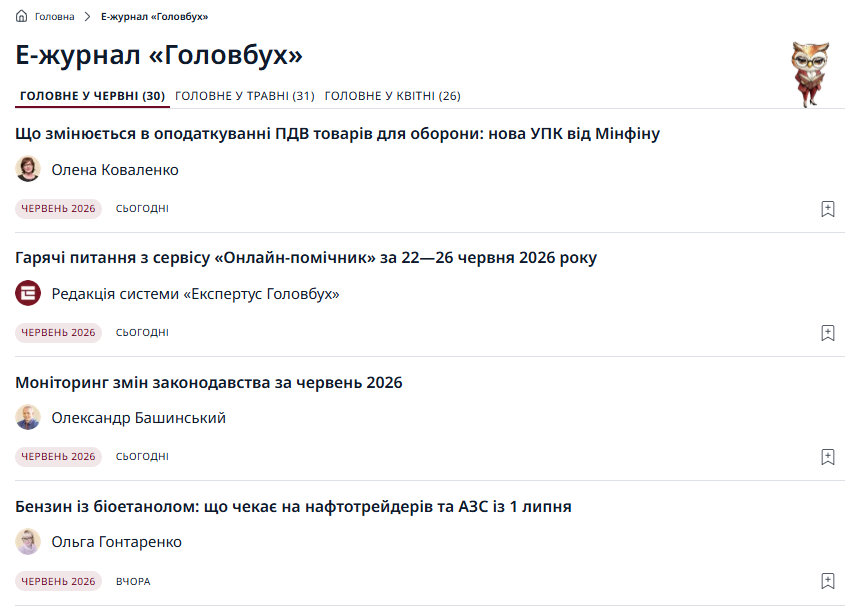Click the owl mascot image

[x=810, y=74]
